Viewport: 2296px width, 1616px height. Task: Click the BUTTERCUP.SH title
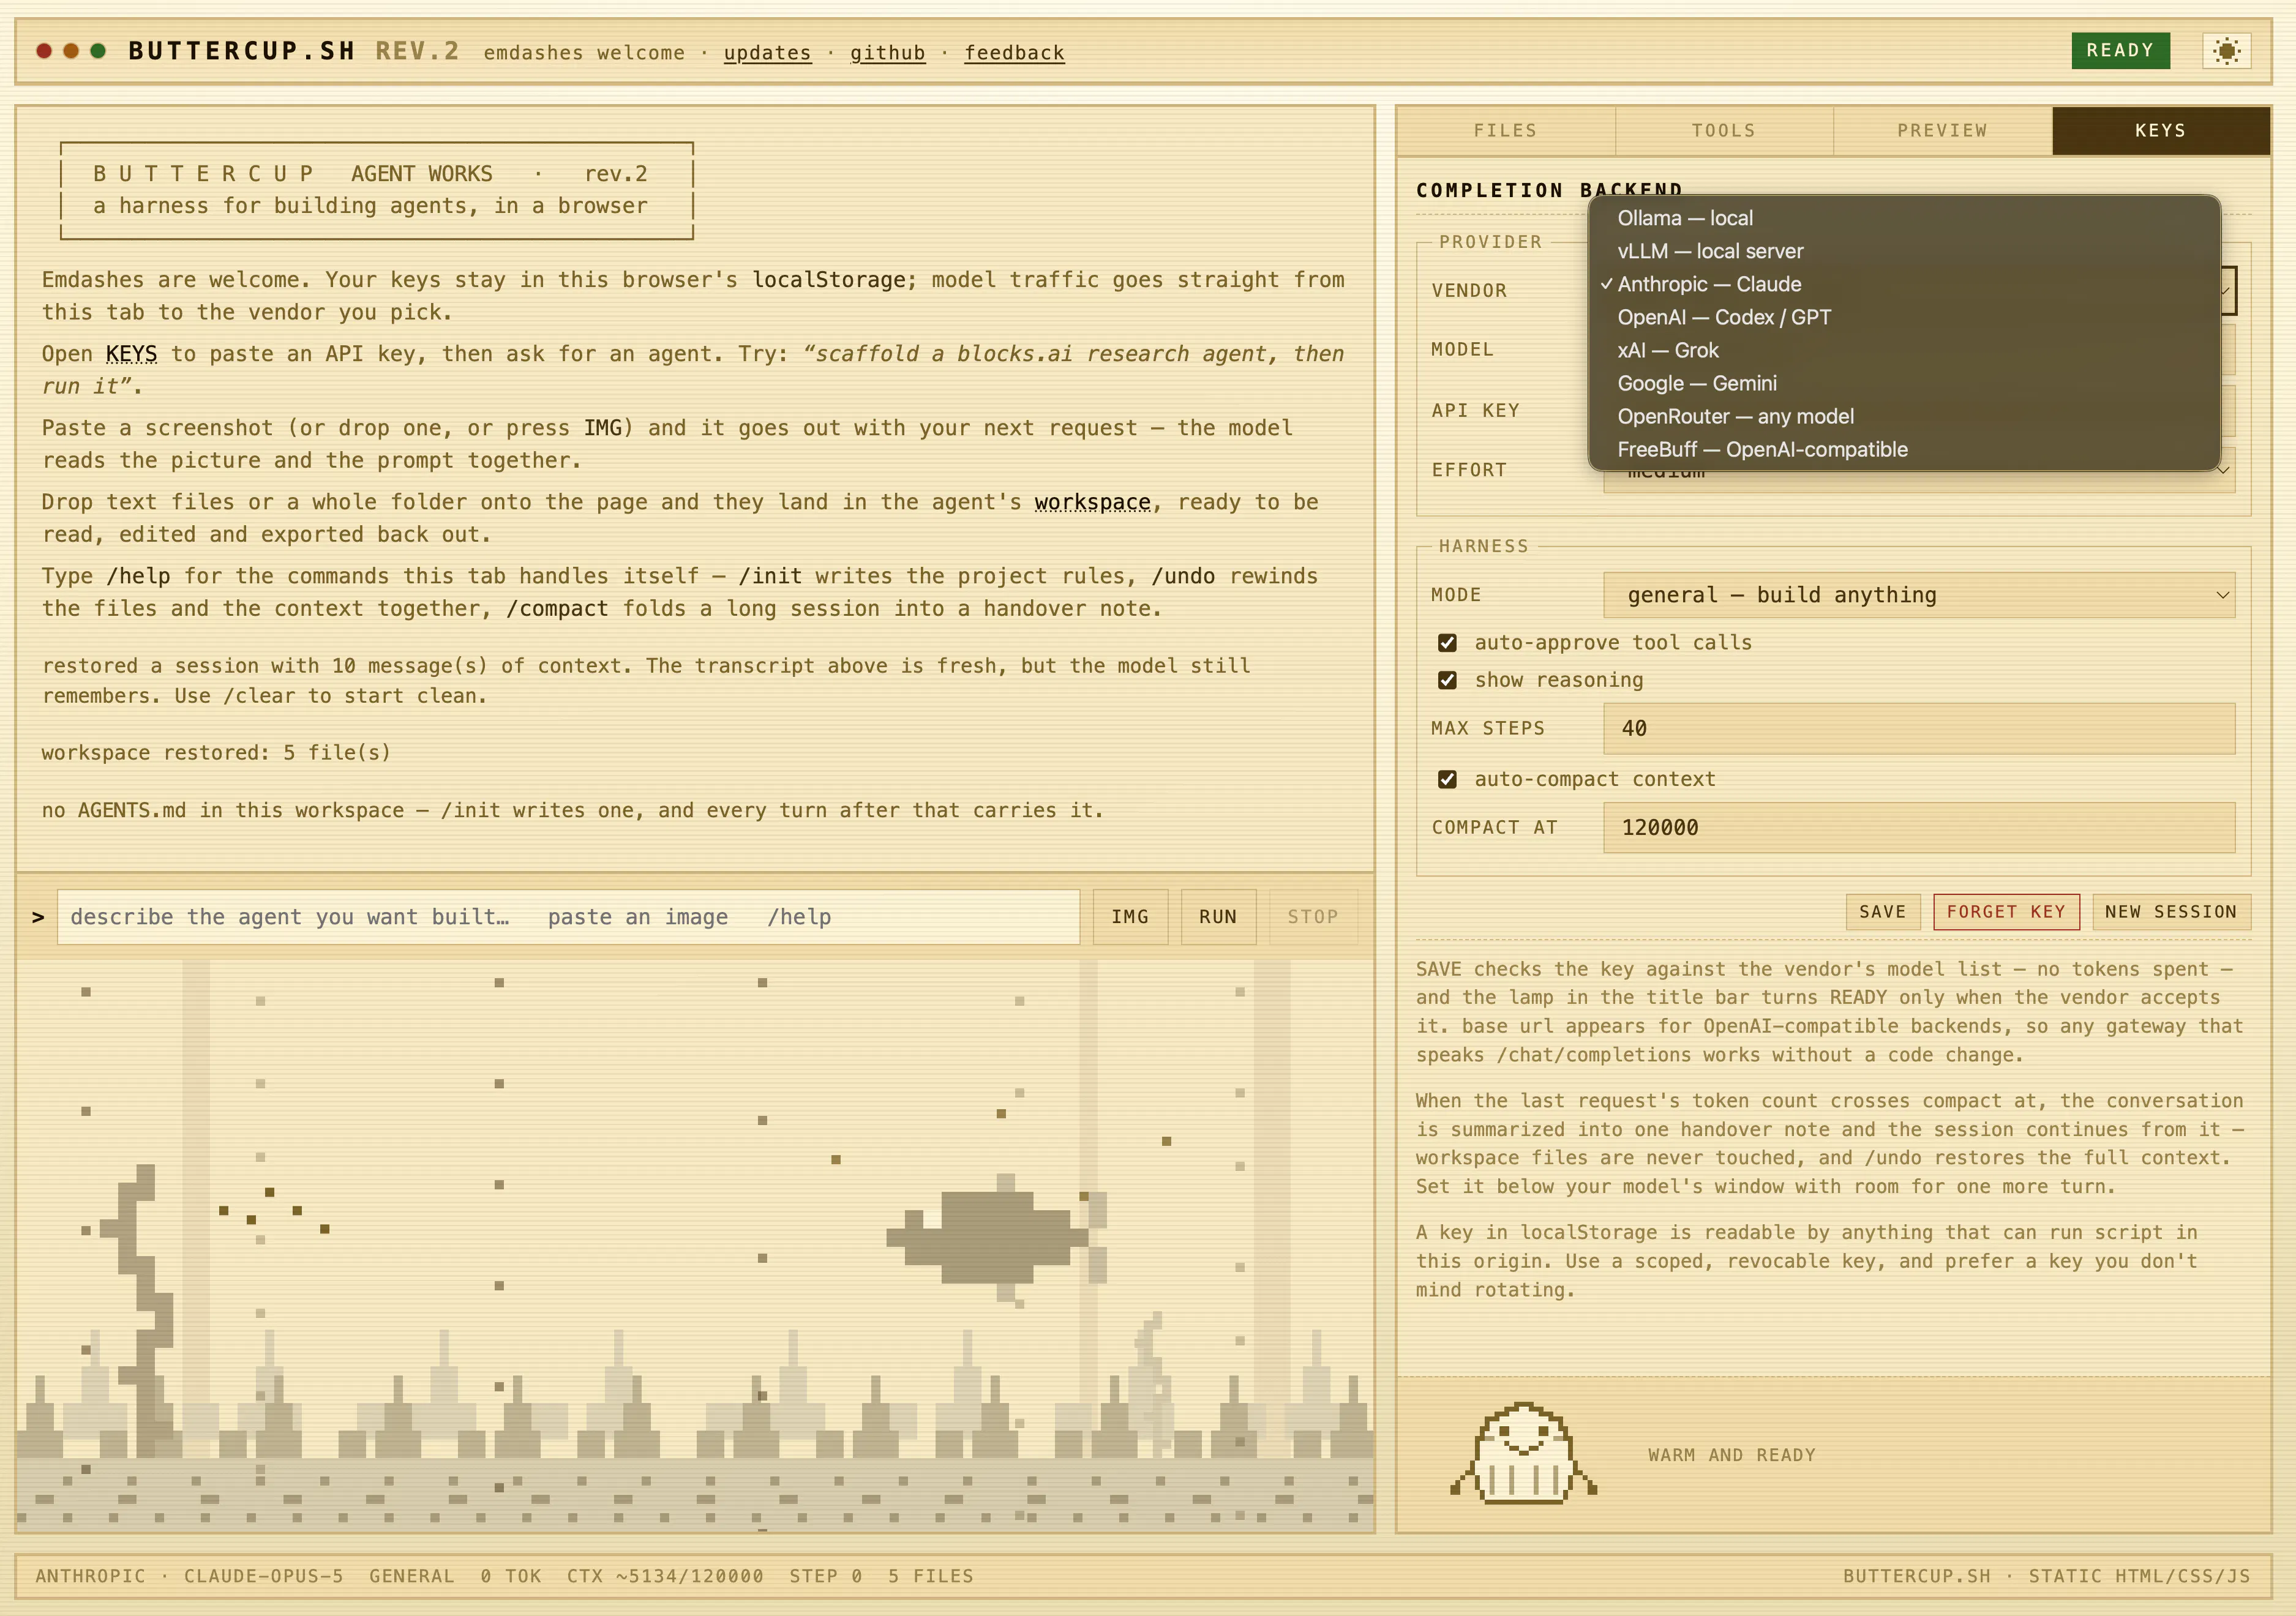pyautogui.click(x=242, y=51)
